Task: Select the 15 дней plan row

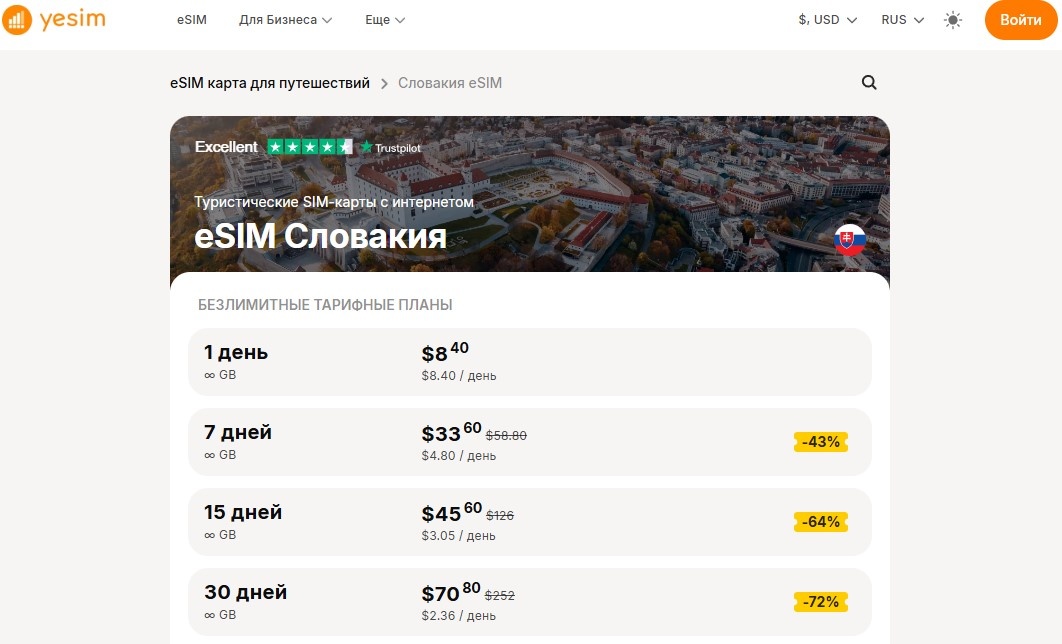Action: 529,521
